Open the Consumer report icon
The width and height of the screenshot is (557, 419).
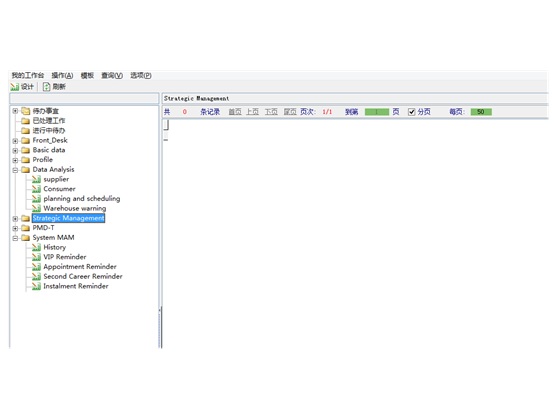36,189
